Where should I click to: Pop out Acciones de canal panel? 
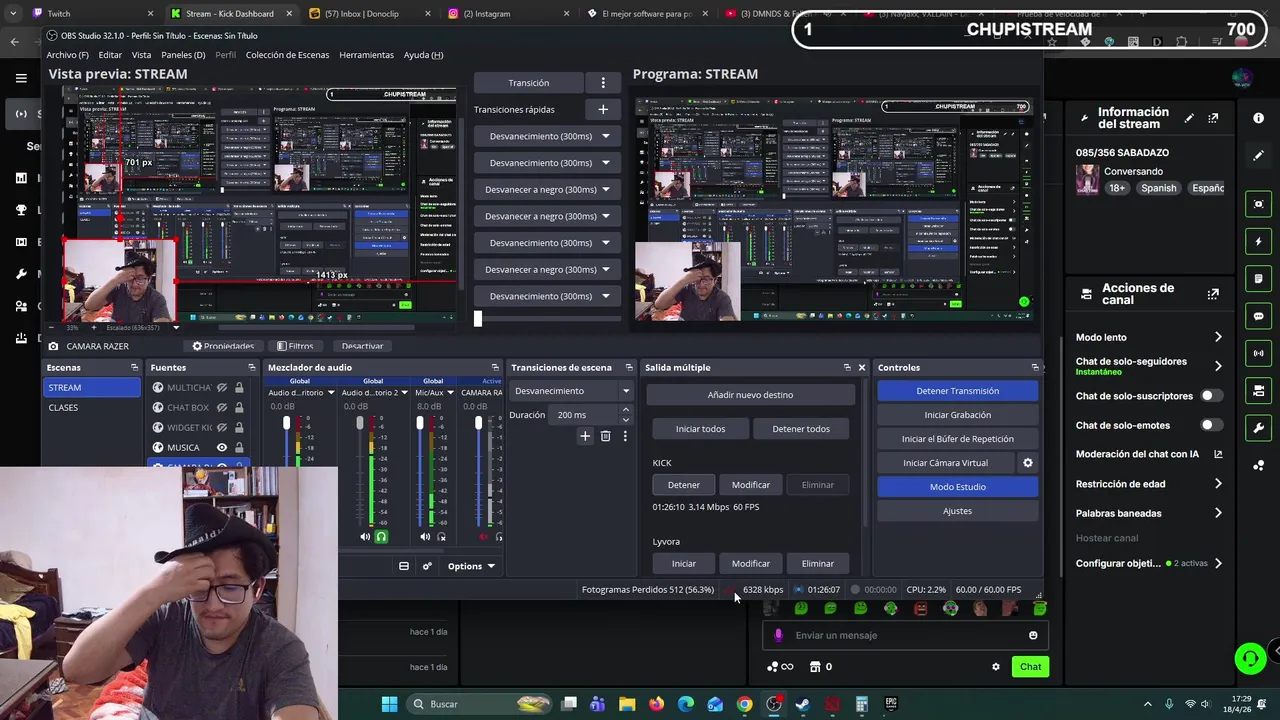(1213, 294)
